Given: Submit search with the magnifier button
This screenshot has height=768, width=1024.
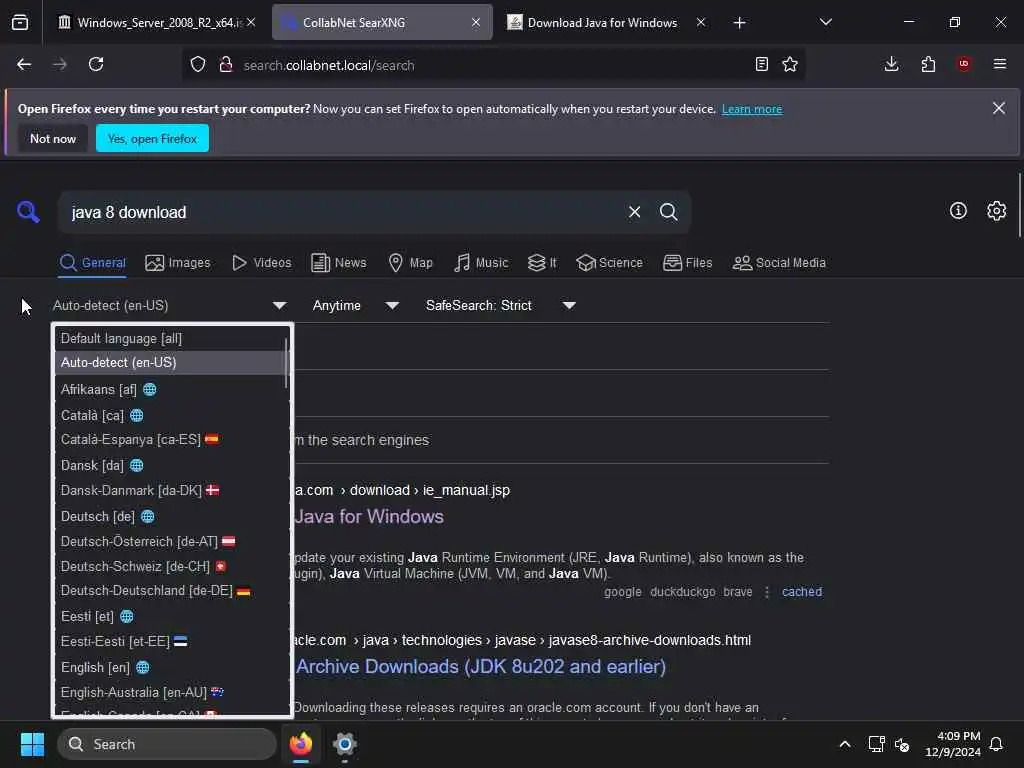Looking at the screenshot, I should [668, 212].
